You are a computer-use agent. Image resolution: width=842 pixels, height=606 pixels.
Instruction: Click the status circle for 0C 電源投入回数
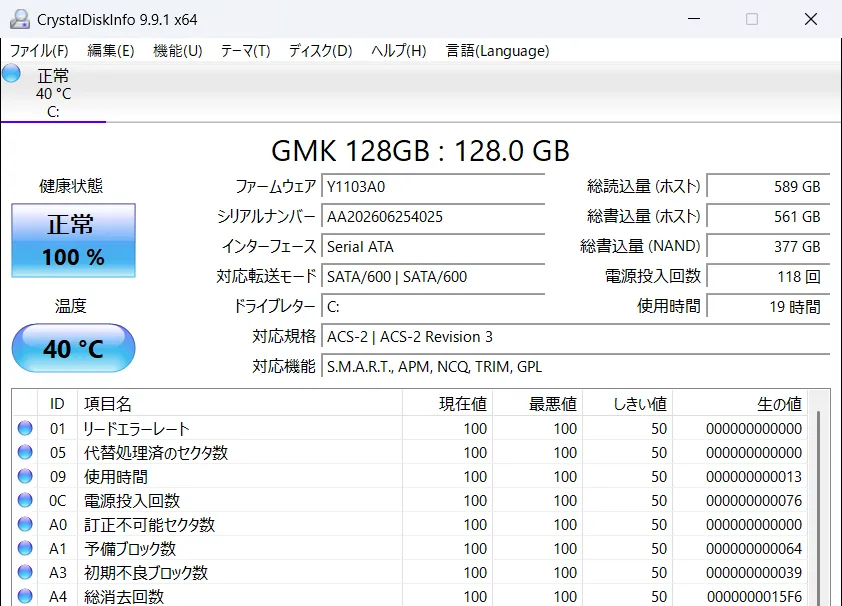click(x=25, y=500)
